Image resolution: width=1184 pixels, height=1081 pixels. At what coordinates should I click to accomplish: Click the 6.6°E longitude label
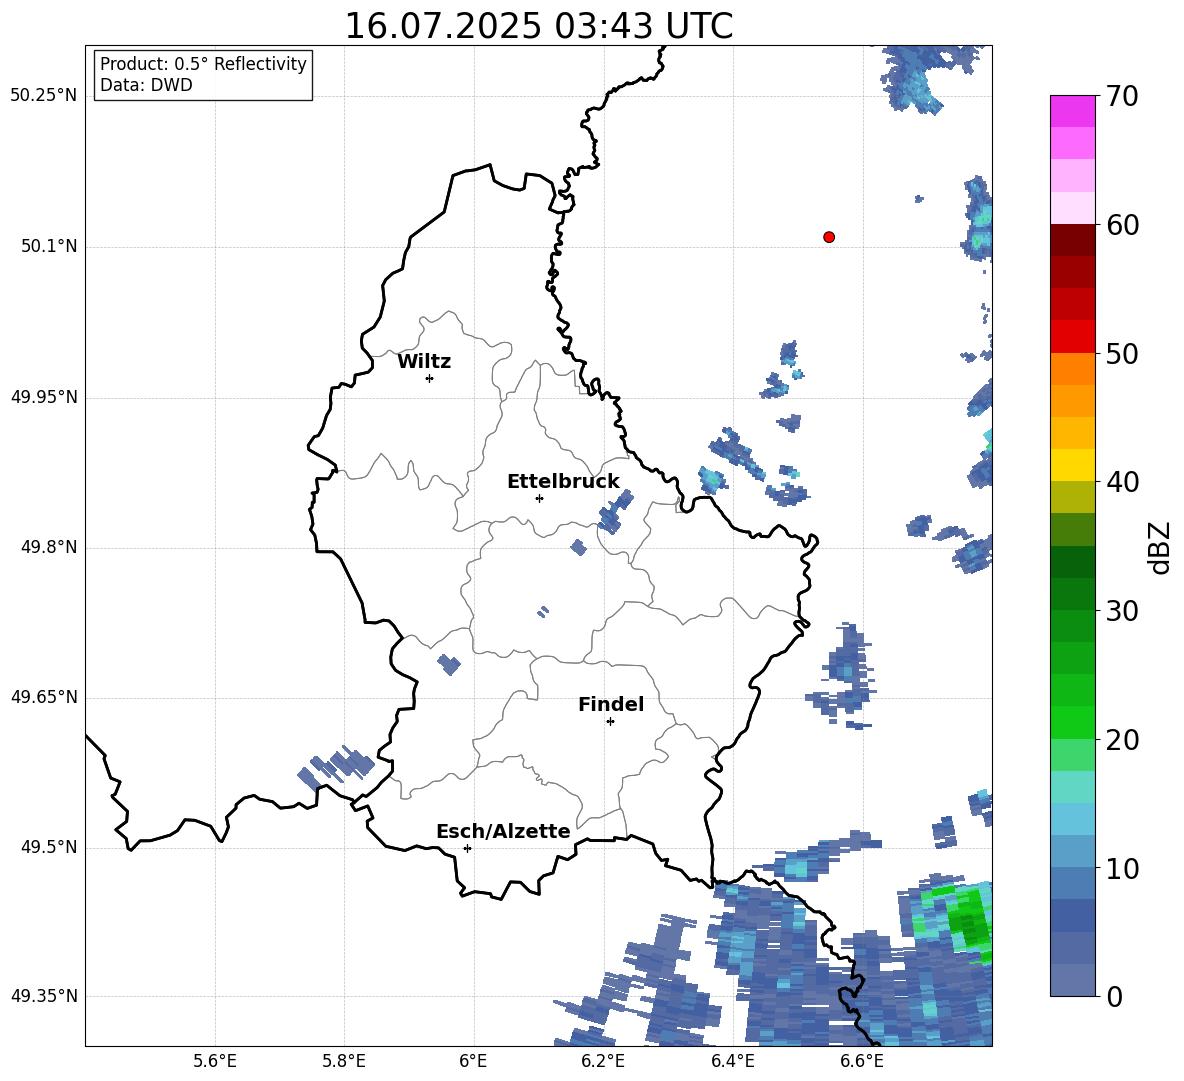pos(862,1061)
